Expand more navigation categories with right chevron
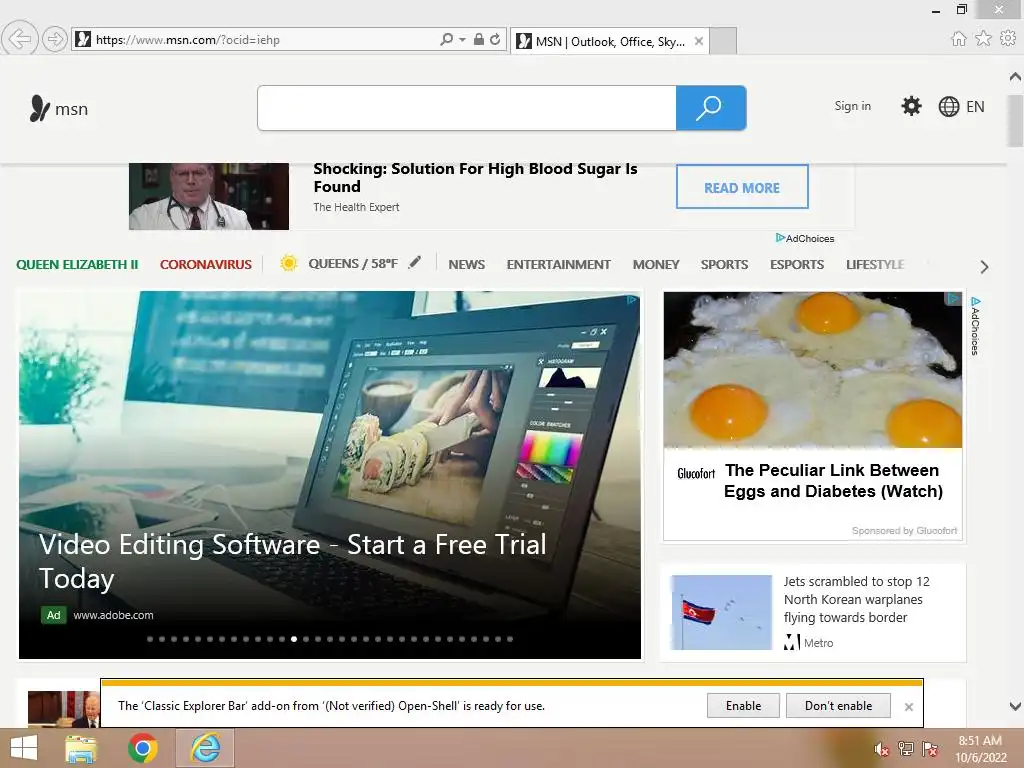 984,266
